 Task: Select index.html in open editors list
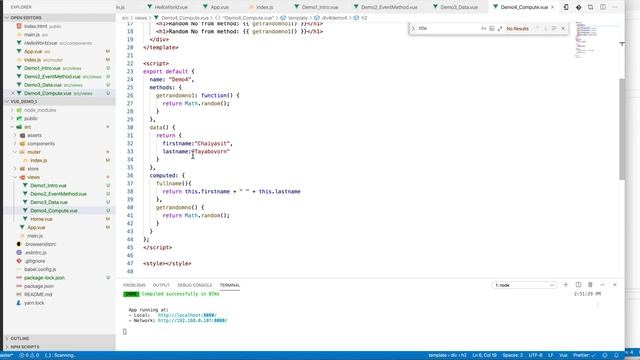[36, 27]
